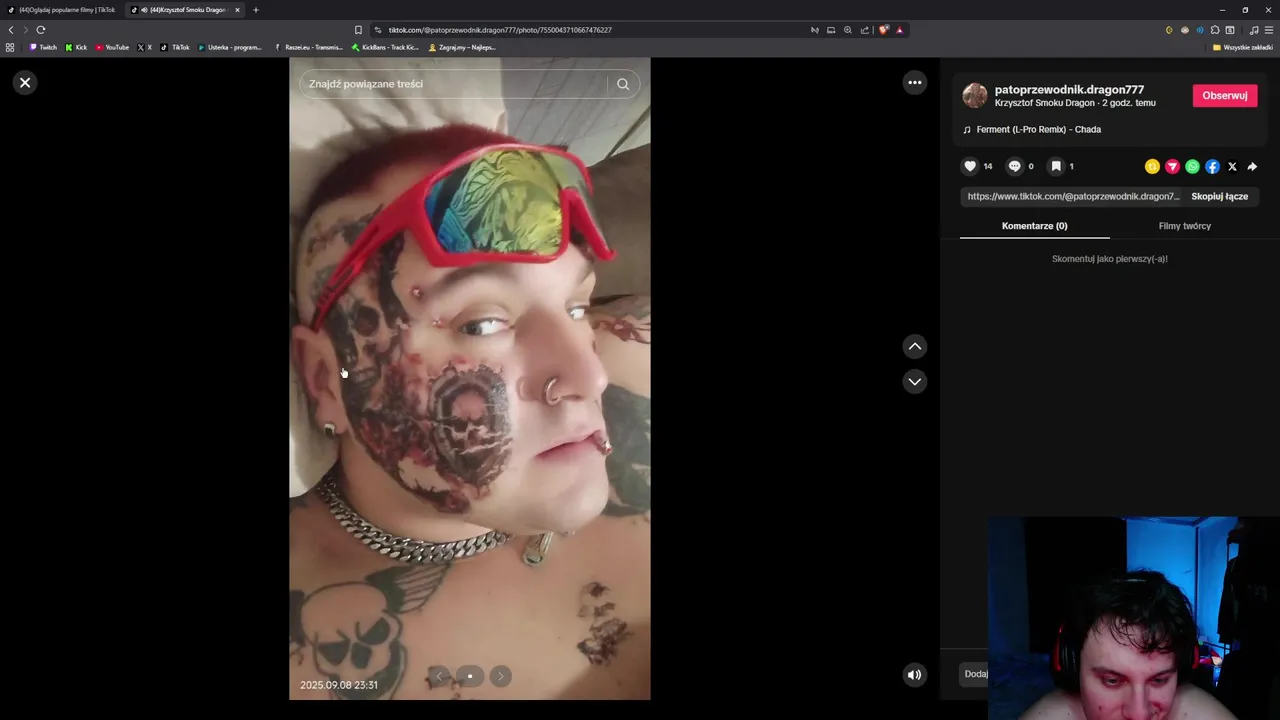Image resolution: width=1280 pixels, height=720 pixels.
Task: Share to WhatsApp
Action: pyautogui.click(x=1192, y=167)
